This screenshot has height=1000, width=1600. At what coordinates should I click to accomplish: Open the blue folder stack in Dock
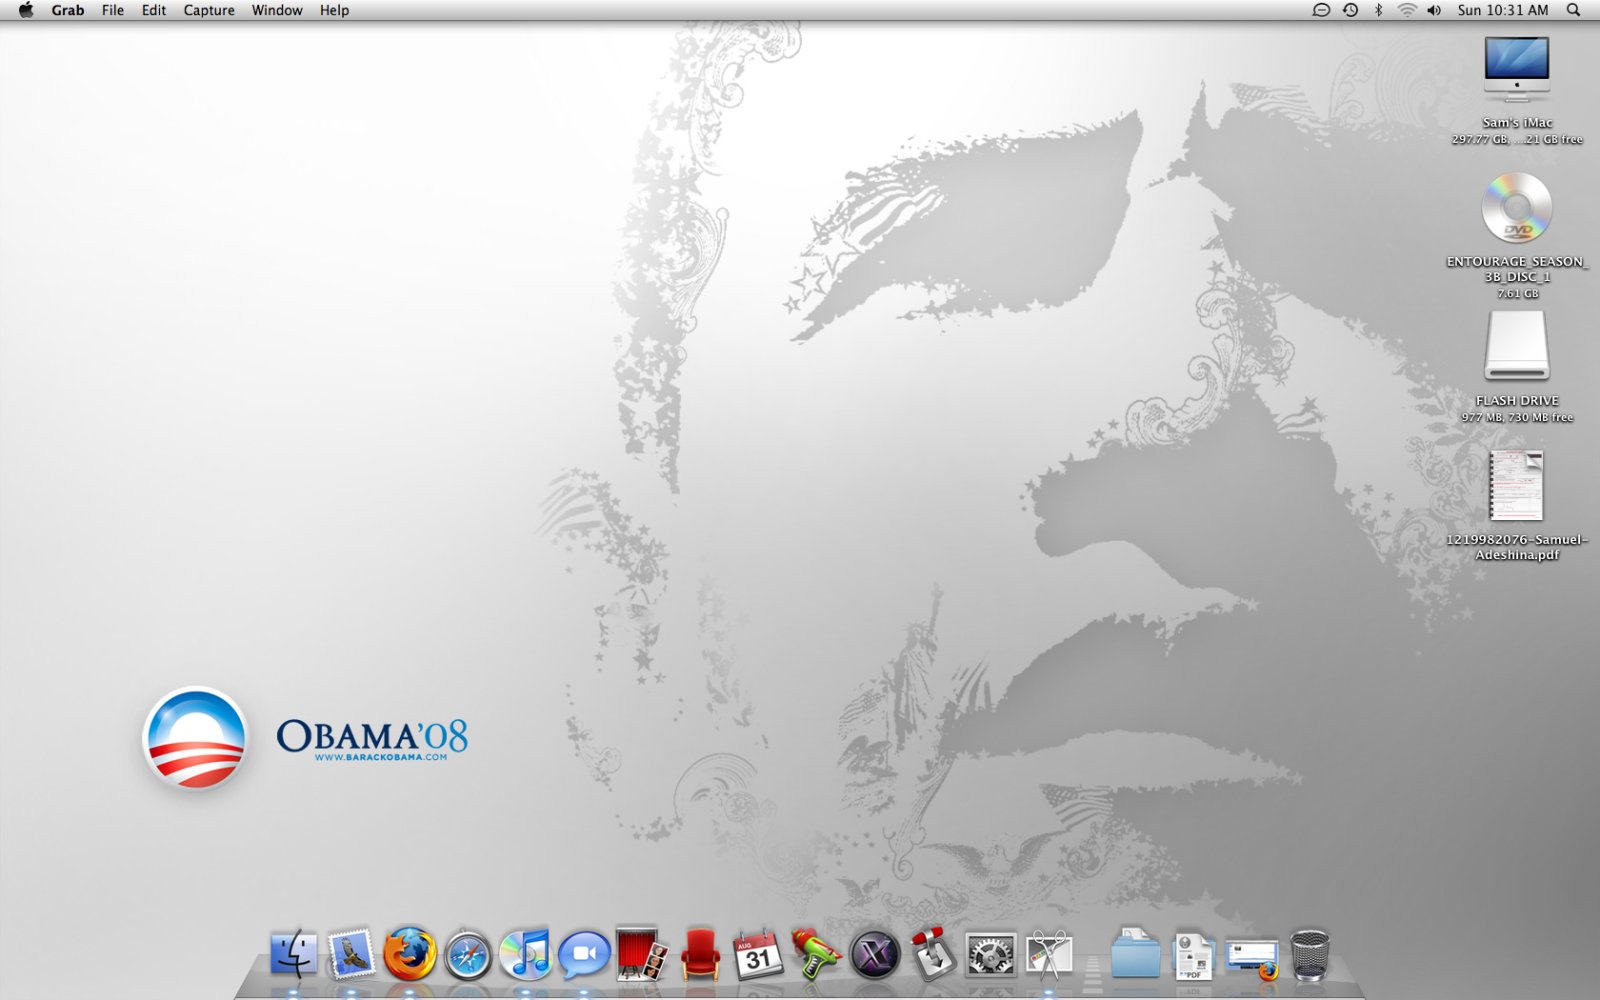click(1136, 955)
